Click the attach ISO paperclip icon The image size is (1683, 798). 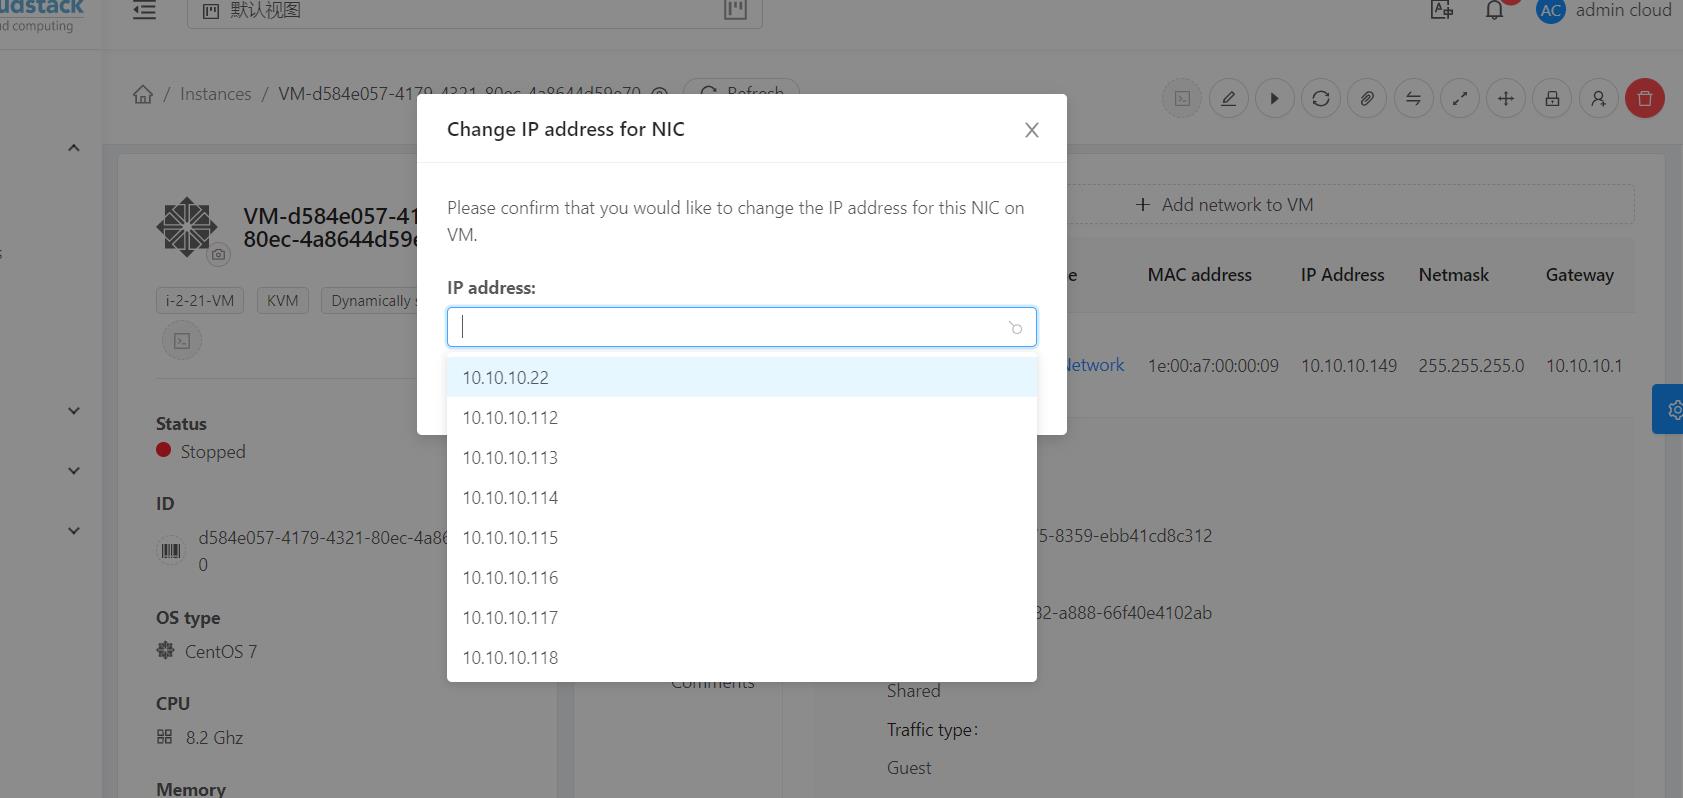pyautogui.click(x=1367, y=98)
